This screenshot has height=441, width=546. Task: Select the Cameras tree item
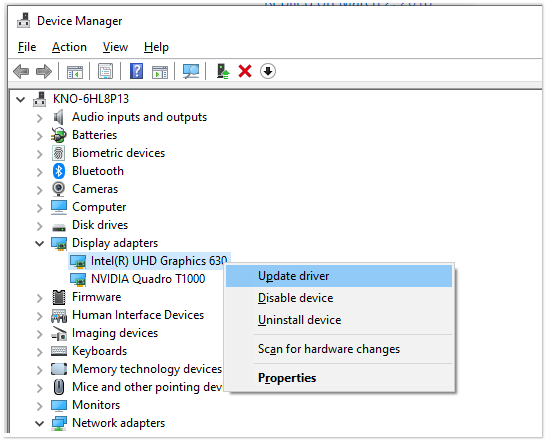95,189
